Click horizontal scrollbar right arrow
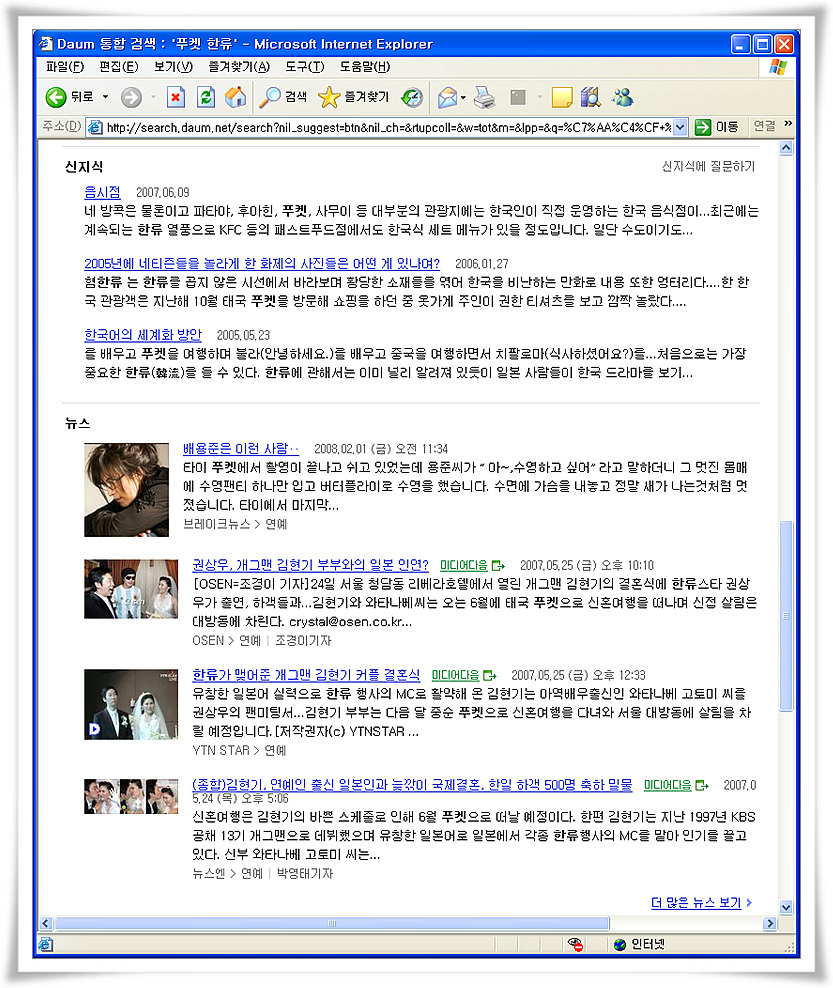 pyautogui.click(x=770, y=924)
